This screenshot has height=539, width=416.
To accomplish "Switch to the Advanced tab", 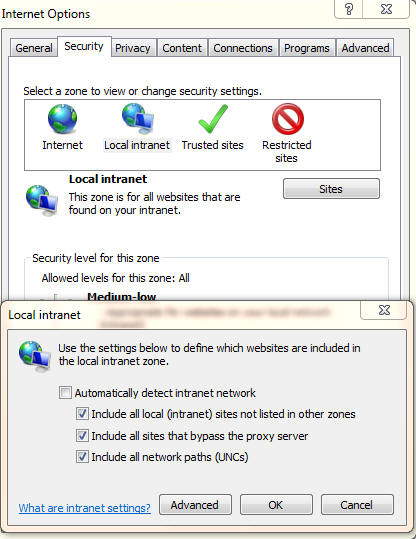I will coord(365,48).
